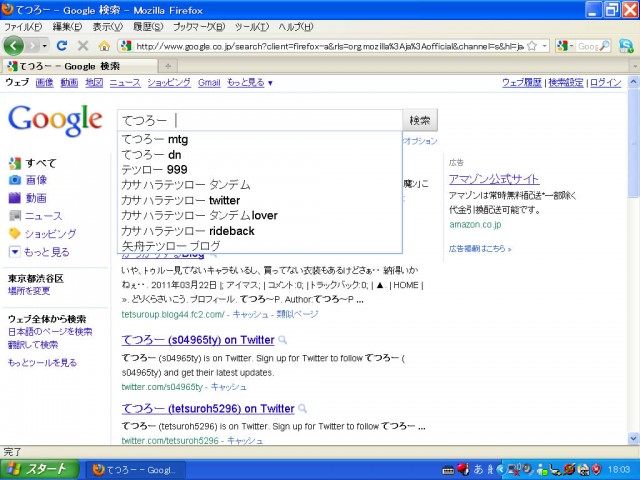This screenshot has height=480, width=640.
Task: Select the てつろー - Google 検索 tab
Action: click(80, 66)
